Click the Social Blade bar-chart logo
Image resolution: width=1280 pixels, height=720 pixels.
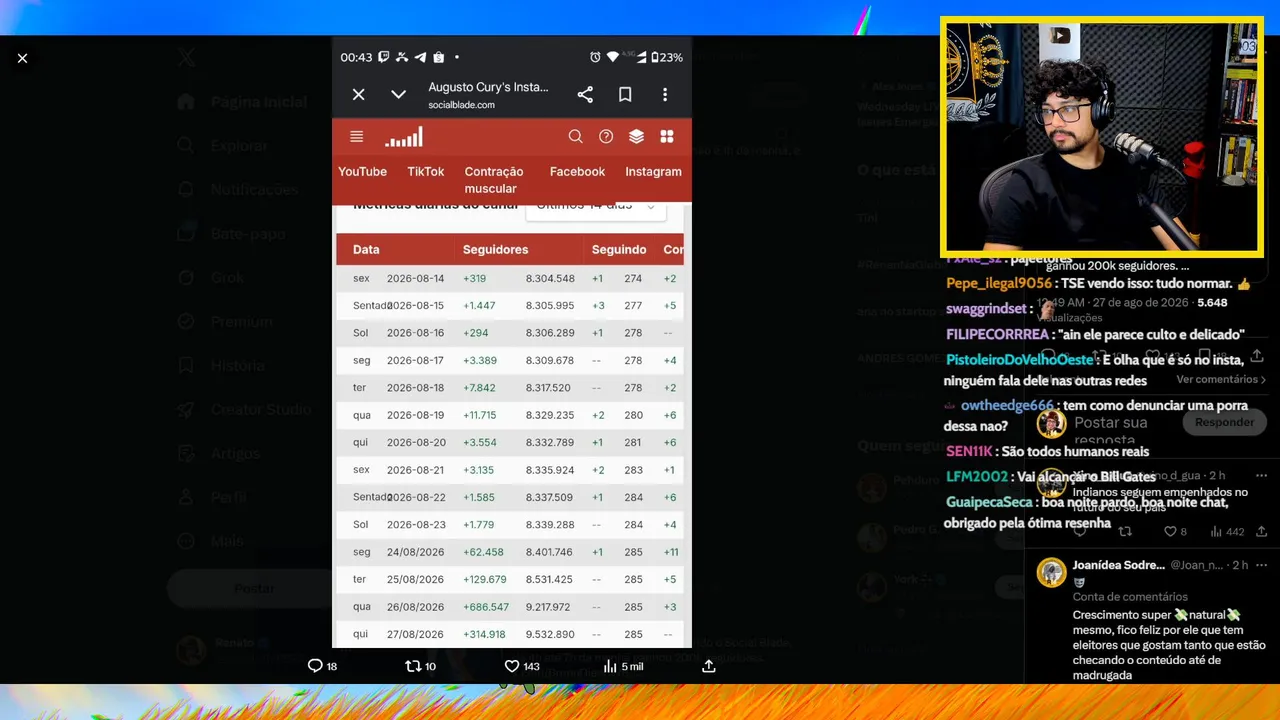point(404,137)
